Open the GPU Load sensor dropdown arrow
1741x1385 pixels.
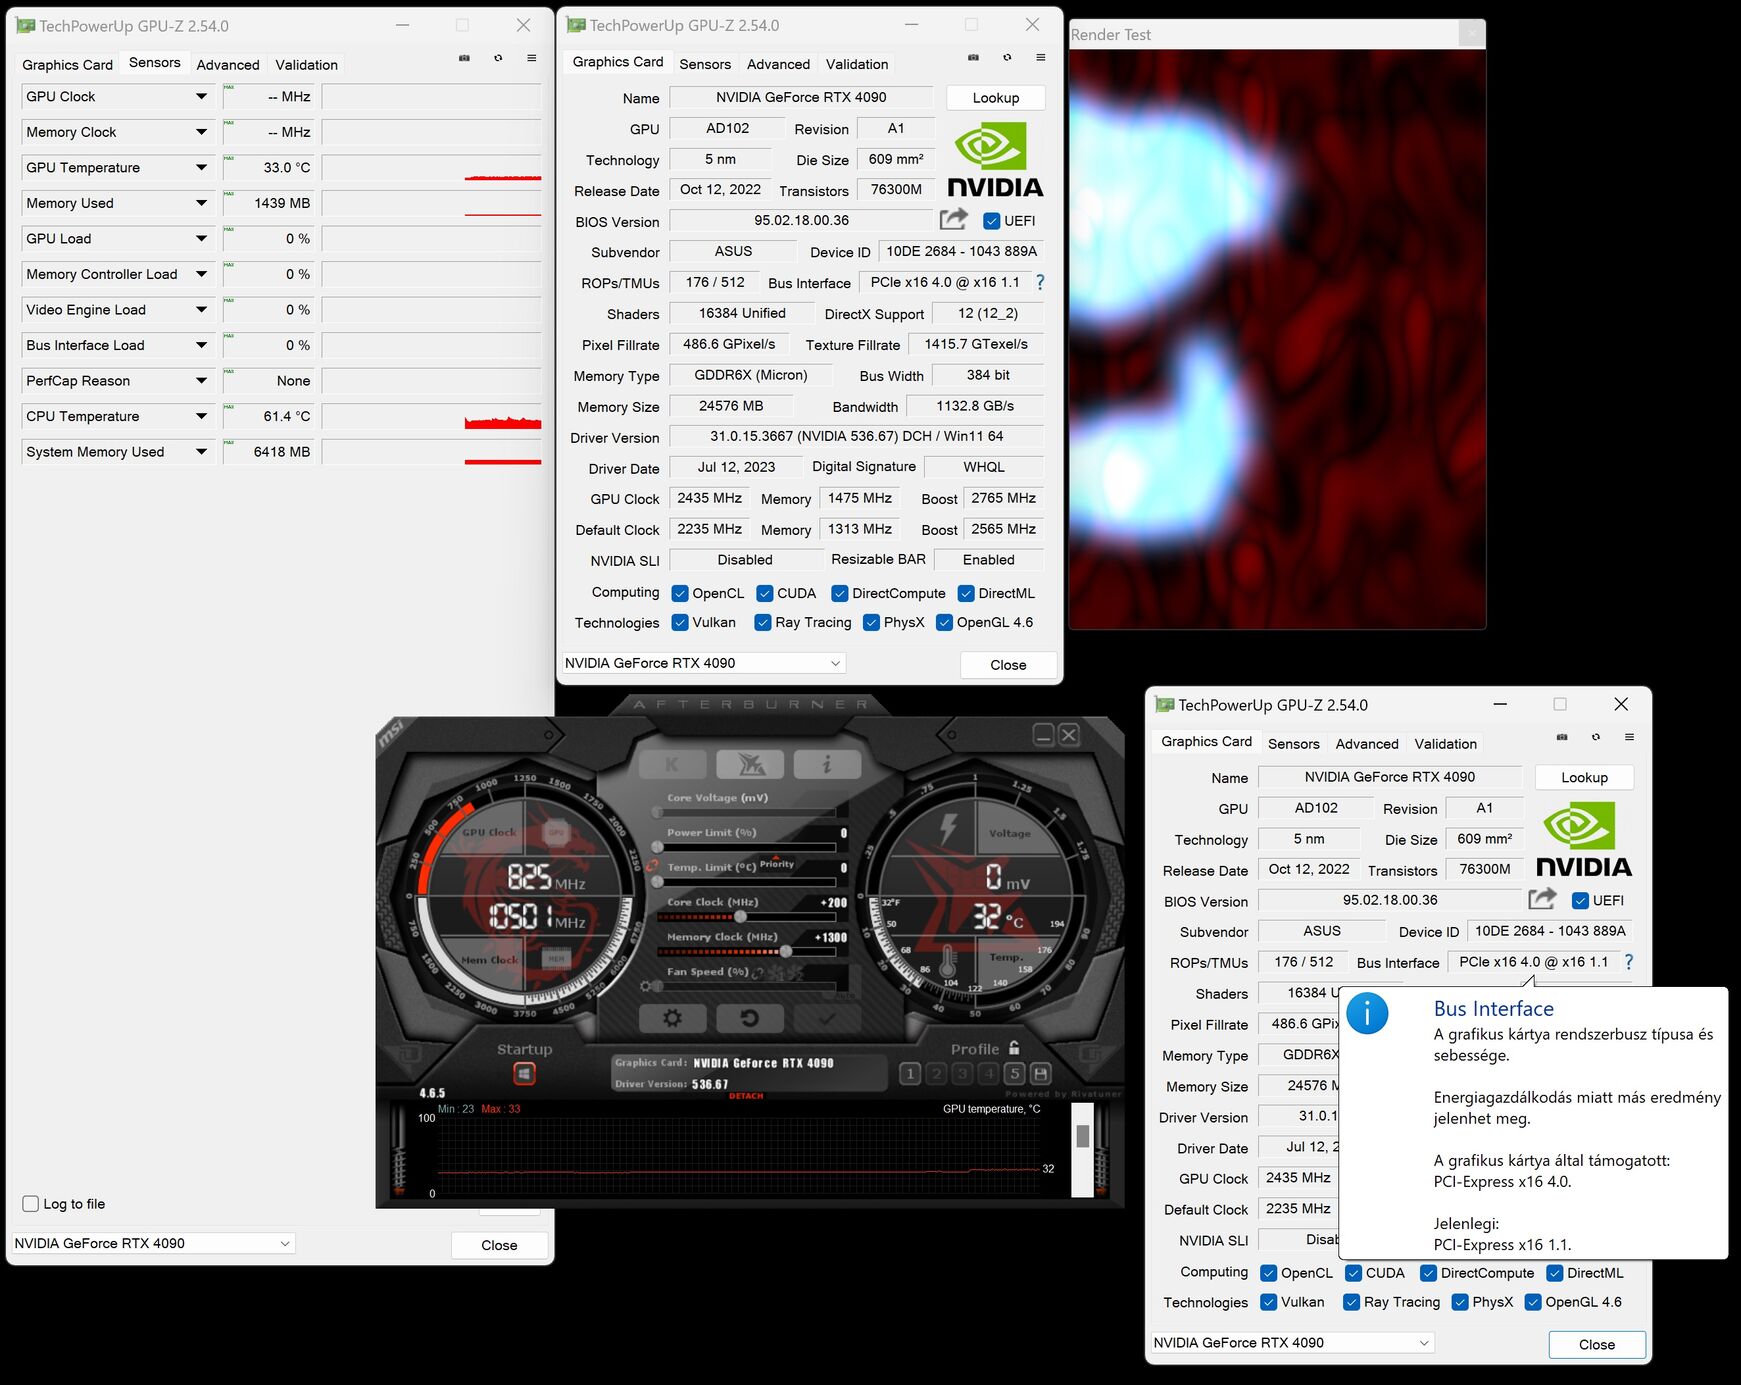(x=201, y=239)
